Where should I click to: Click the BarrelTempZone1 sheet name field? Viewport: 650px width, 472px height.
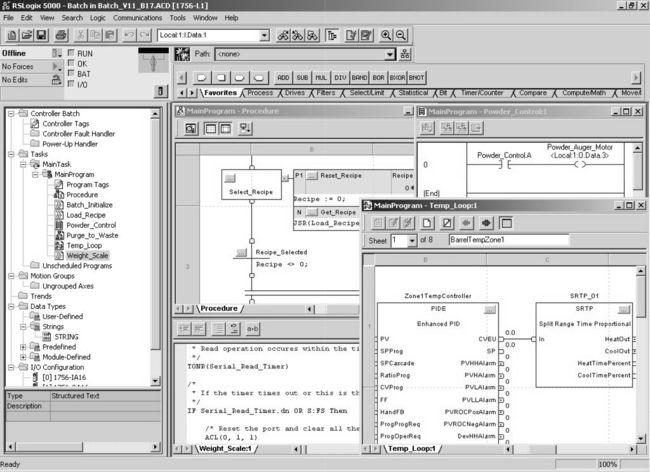pos(509,240)
